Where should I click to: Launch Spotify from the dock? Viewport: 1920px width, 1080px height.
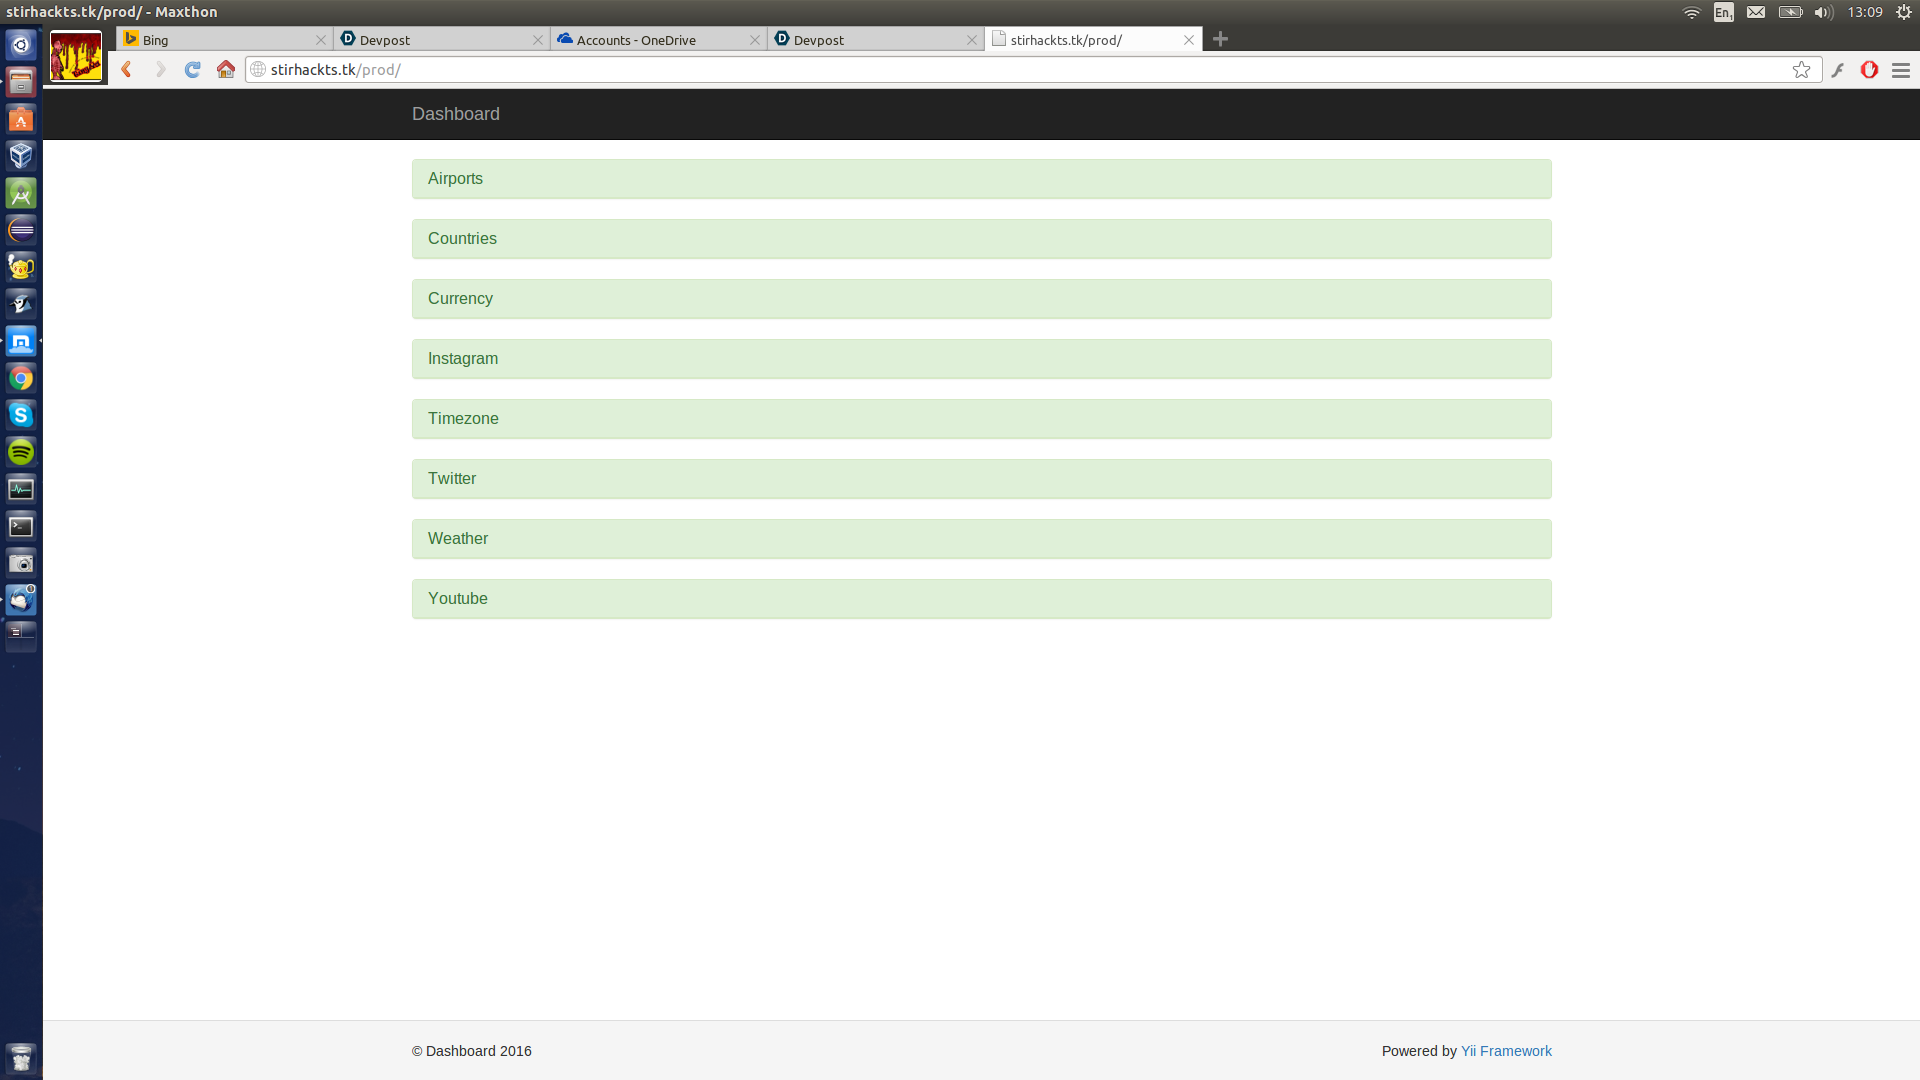(21, 452)
